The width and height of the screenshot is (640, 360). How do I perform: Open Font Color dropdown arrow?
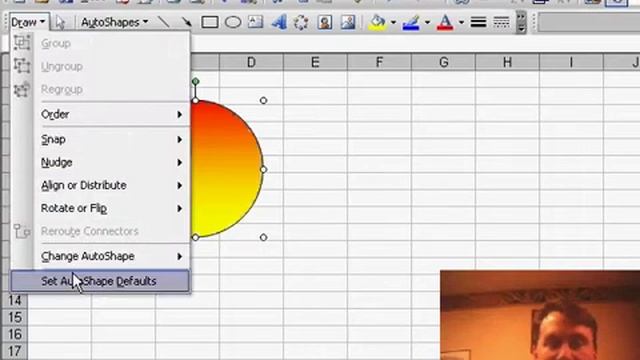click(x=461, y=22)
